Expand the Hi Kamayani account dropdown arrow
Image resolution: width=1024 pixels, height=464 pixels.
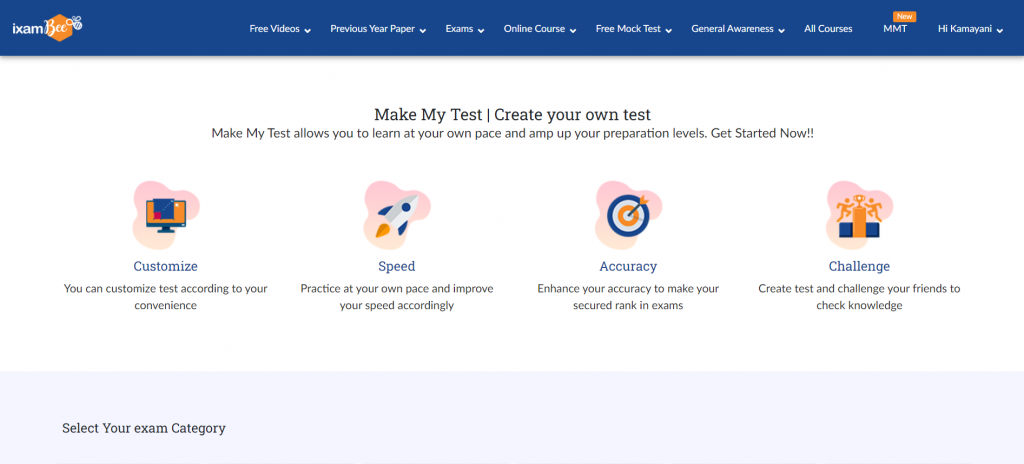tap(1000, 30)
